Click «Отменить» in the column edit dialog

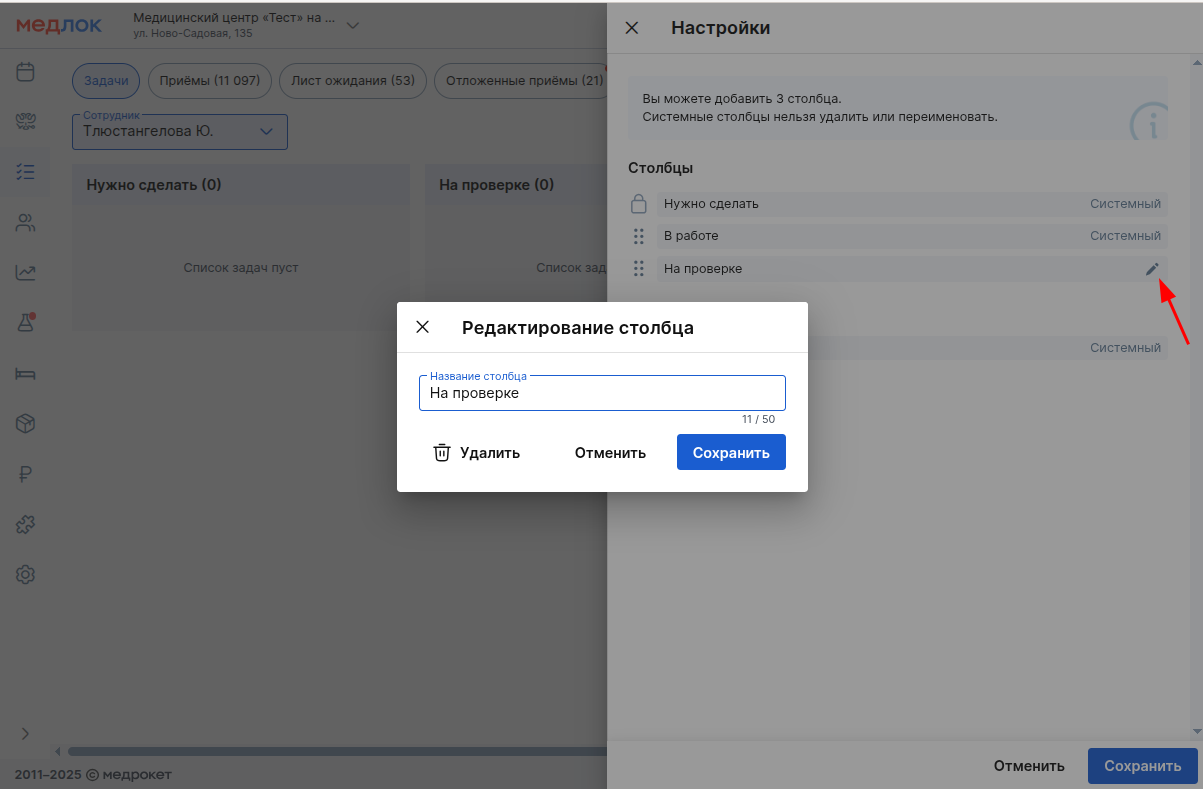click(610, 453)
